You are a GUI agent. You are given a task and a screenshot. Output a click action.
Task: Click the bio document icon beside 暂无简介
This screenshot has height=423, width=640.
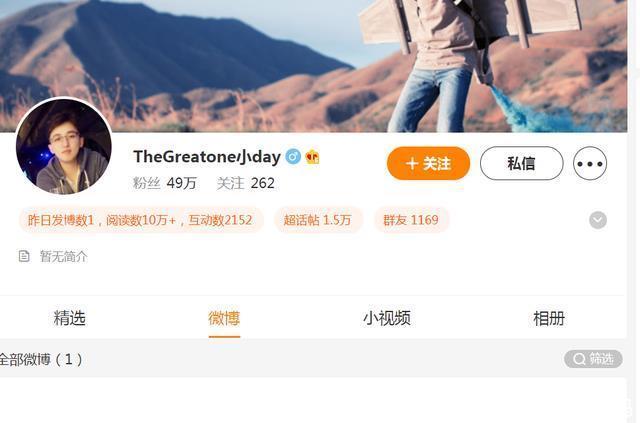[24, 256]
